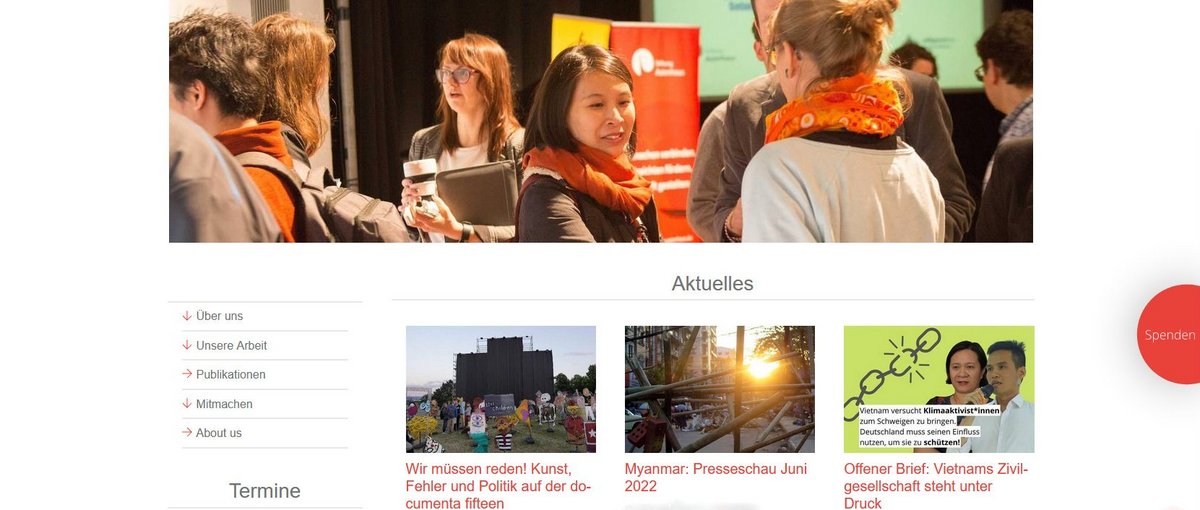Open the Über uns menu item
Viewport: 1200px width, 510px height.
coord(220,316)
